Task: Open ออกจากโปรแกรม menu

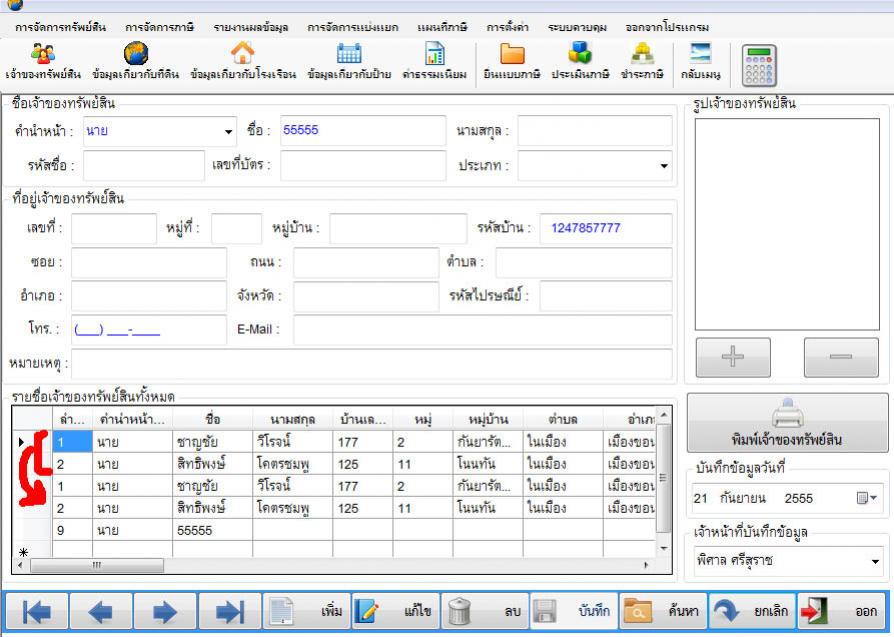Action: (667, 27)
